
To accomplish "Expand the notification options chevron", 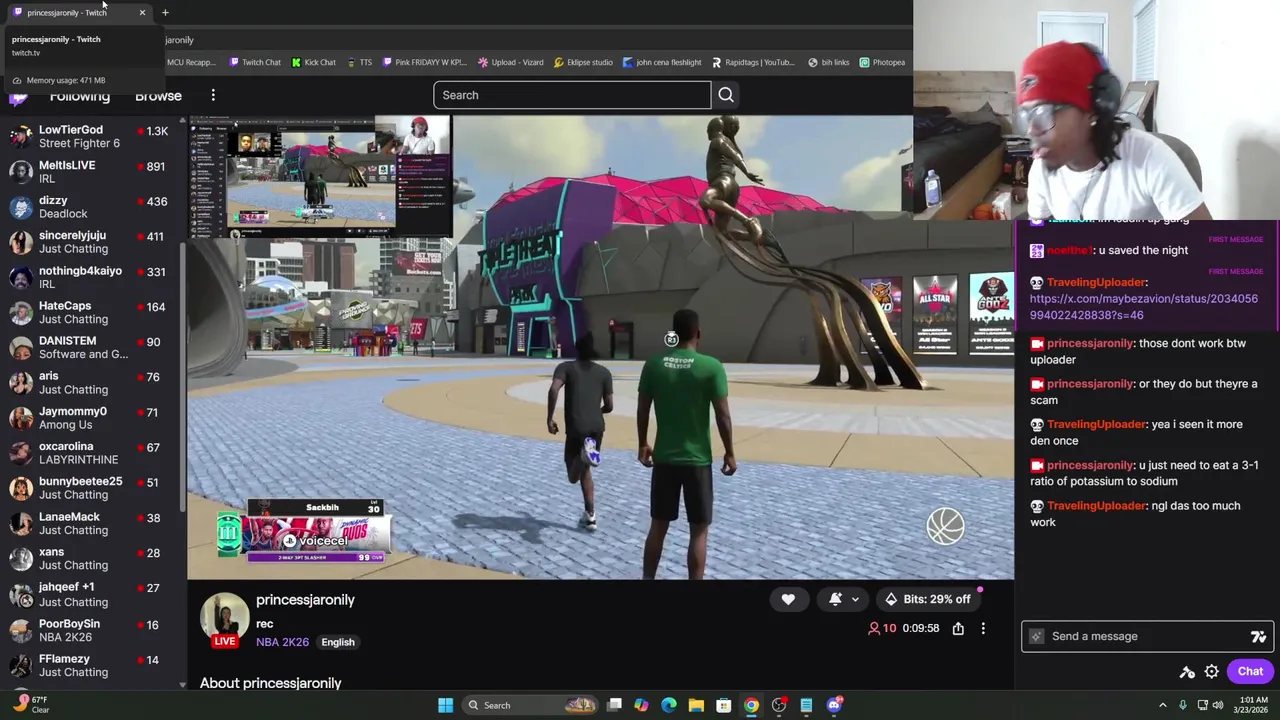I will 855,599.
